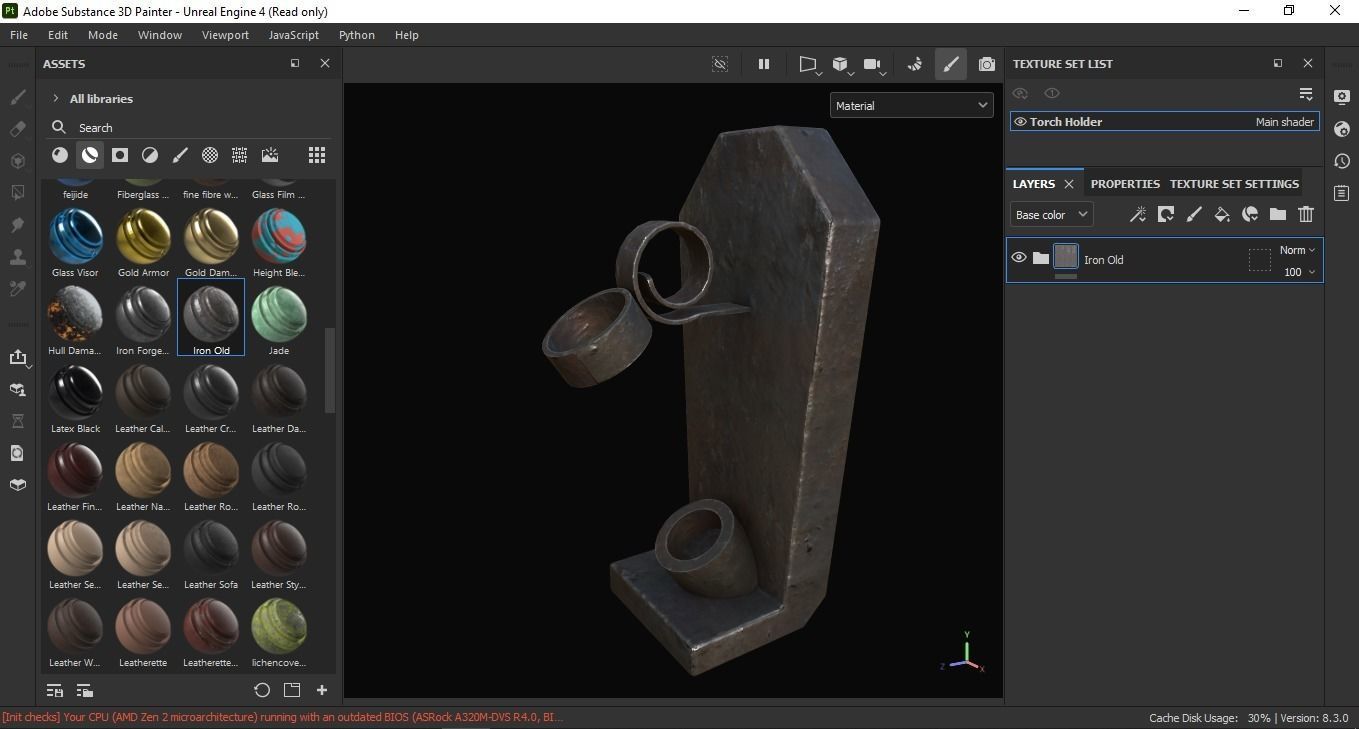Toggle Iron Old layer visibility eye
This screenshot has width=1359, height=729.
(1019, 258)
